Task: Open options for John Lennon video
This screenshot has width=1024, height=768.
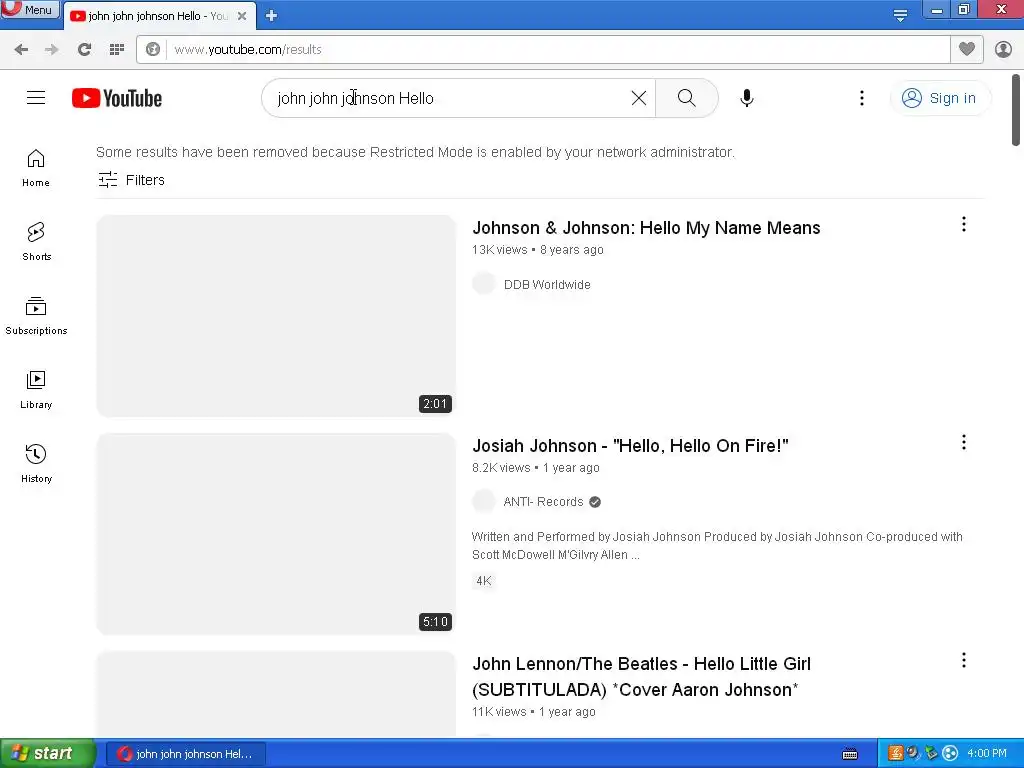Action: 963,660
